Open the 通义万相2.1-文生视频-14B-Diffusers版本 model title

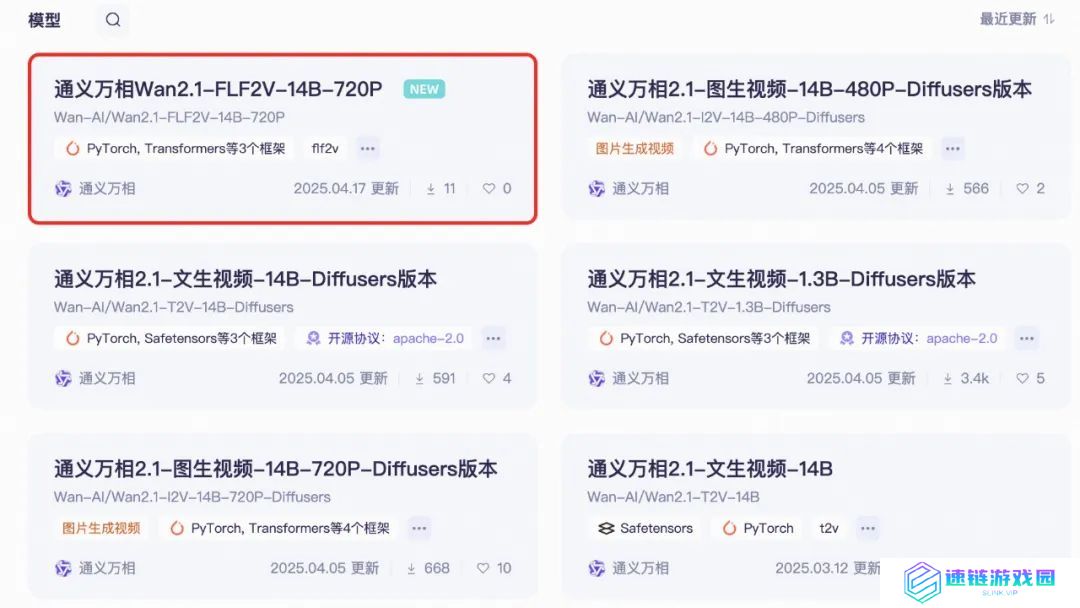click(245, 280)
